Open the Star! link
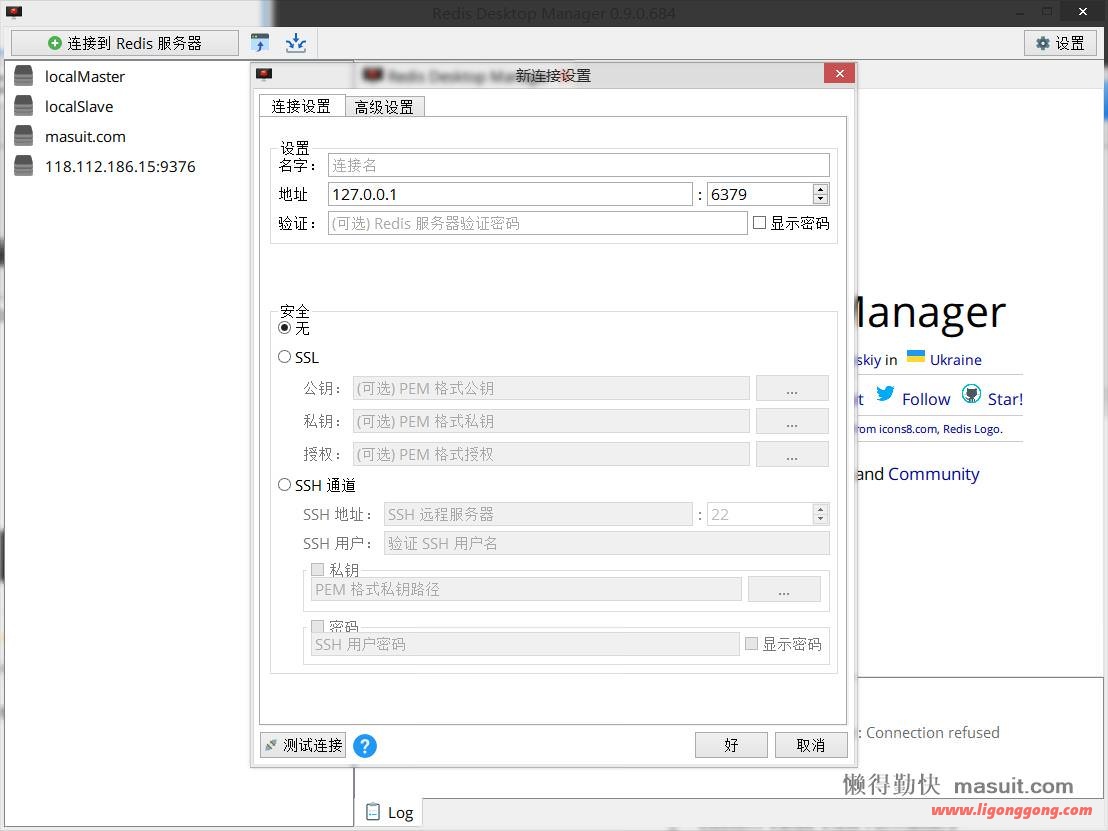 (1005, 399)
